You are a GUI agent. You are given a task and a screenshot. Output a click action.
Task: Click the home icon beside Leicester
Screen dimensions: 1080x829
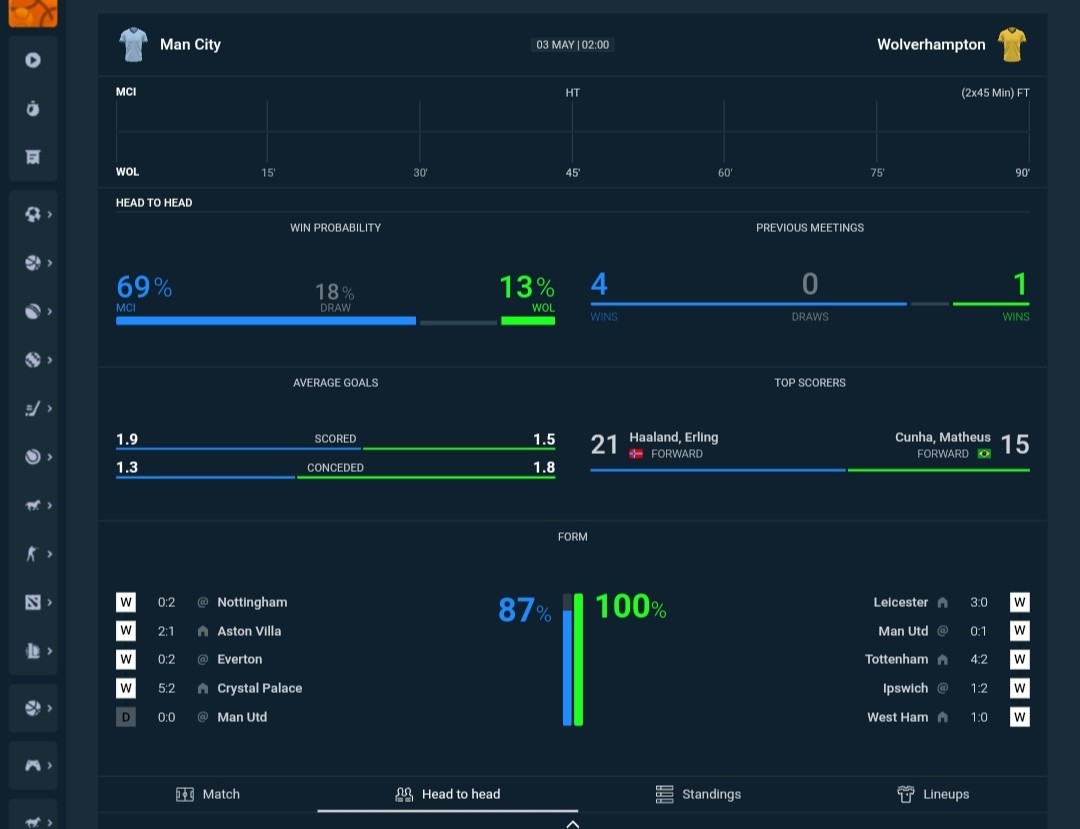943,602
